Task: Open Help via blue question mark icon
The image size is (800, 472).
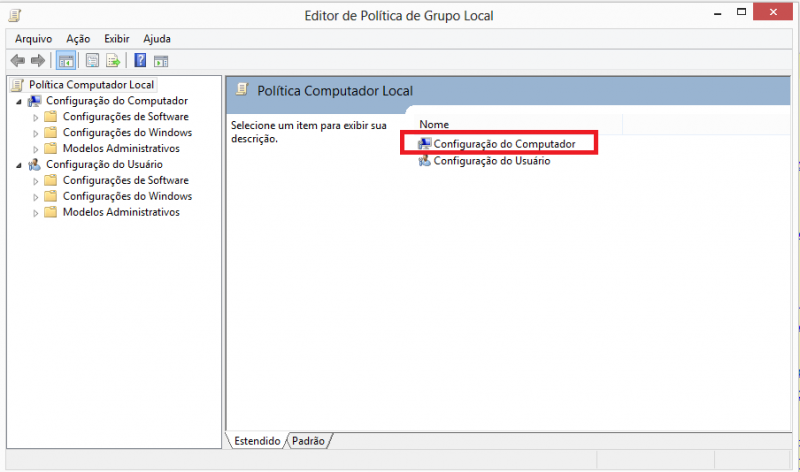Action: (140, 60)
